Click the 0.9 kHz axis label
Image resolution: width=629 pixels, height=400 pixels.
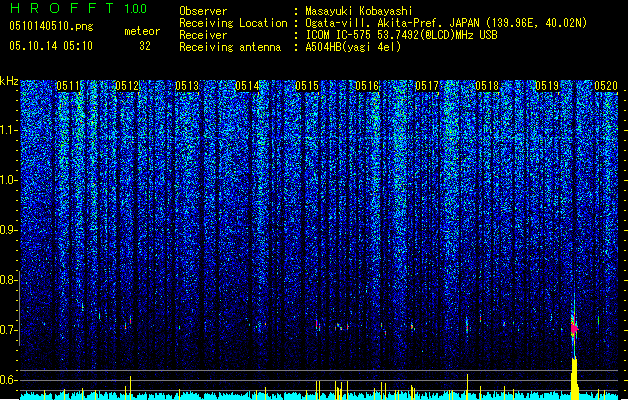[9, 230]
